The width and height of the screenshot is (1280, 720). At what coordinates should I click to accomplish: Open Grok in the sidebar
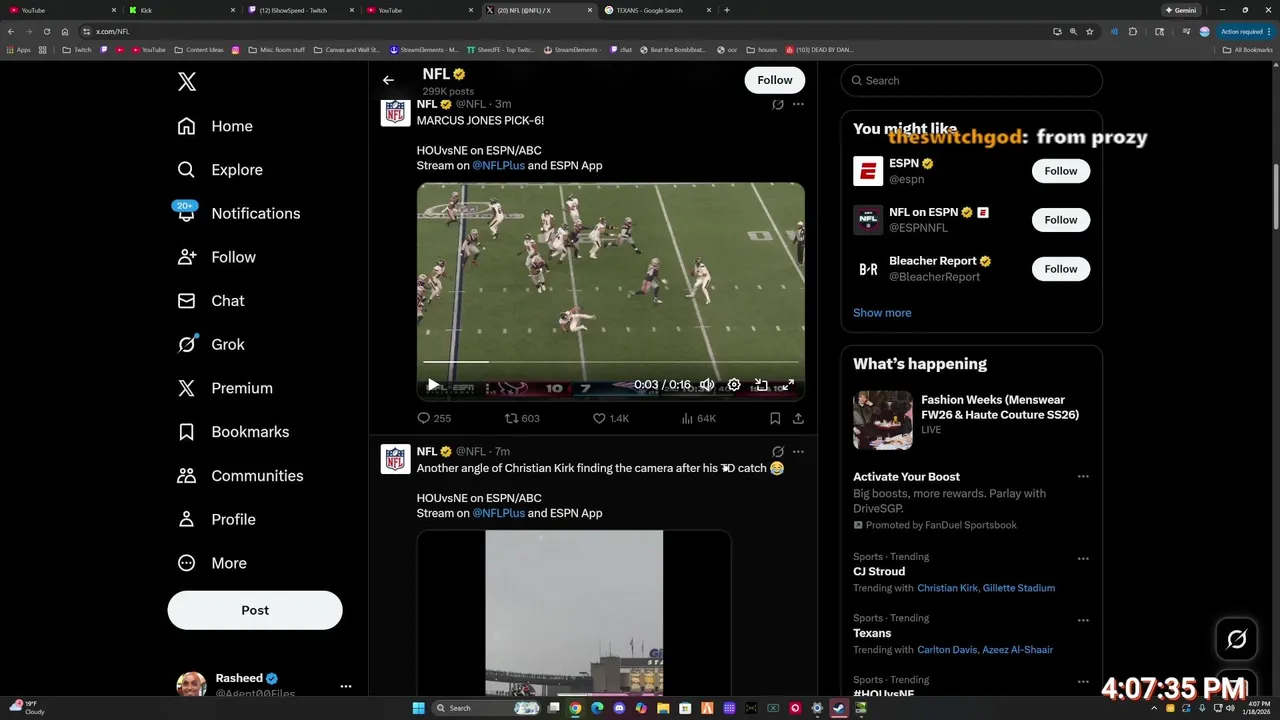point(211,344)
